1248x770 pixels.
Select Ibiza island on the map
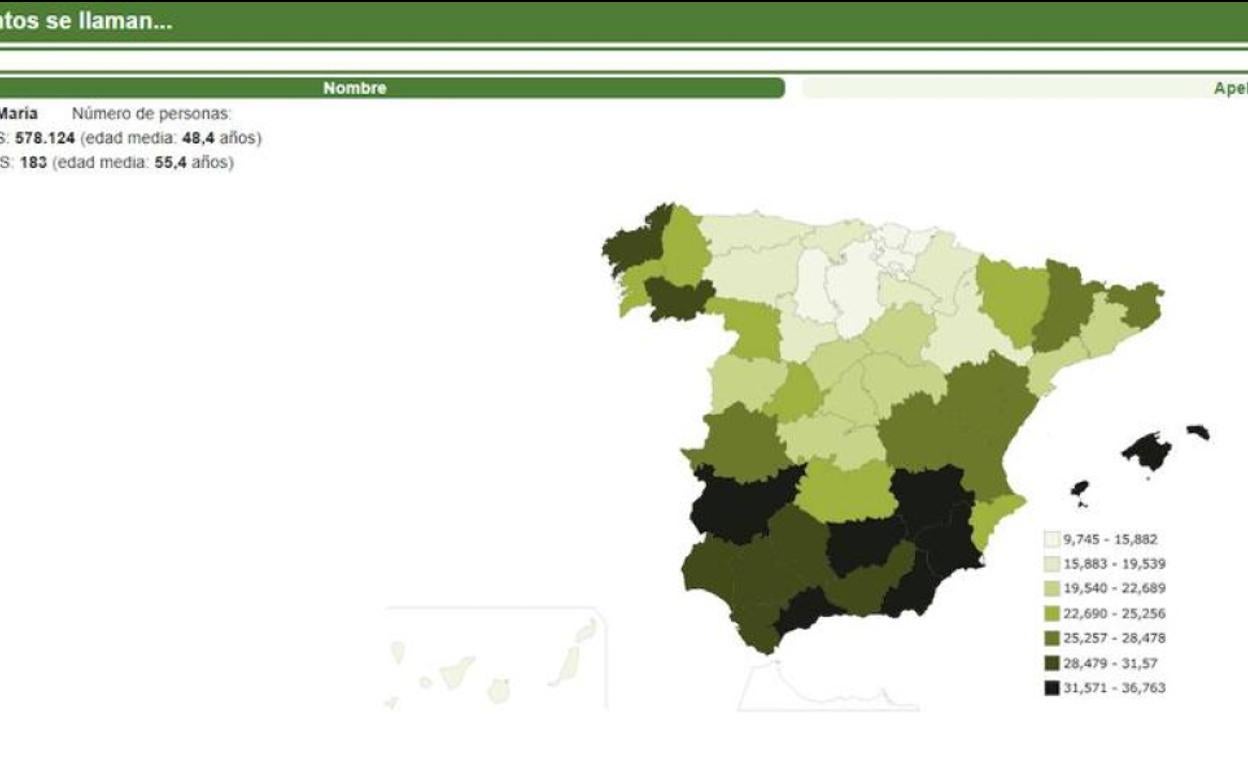pyautogui.click(x=1079, y=489)
